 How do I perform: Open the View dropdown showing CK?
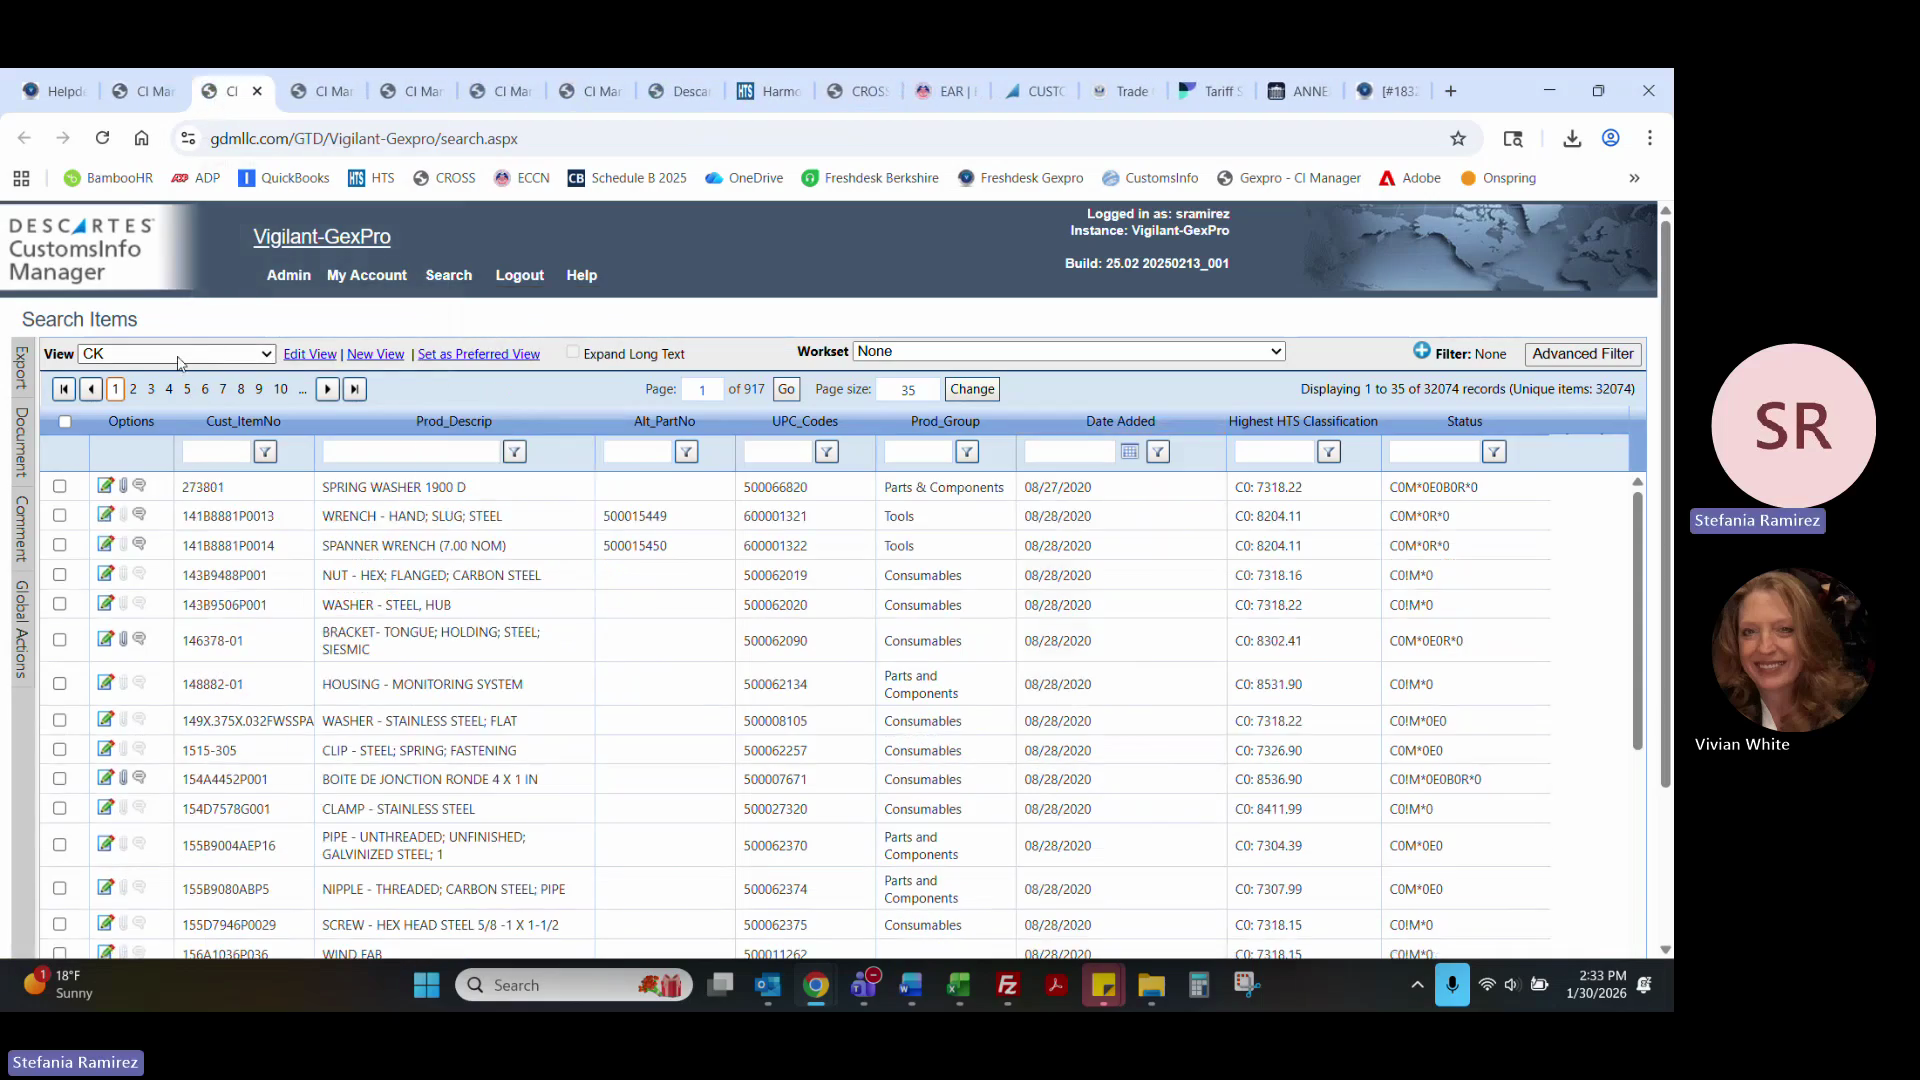[x=177, y=354]
